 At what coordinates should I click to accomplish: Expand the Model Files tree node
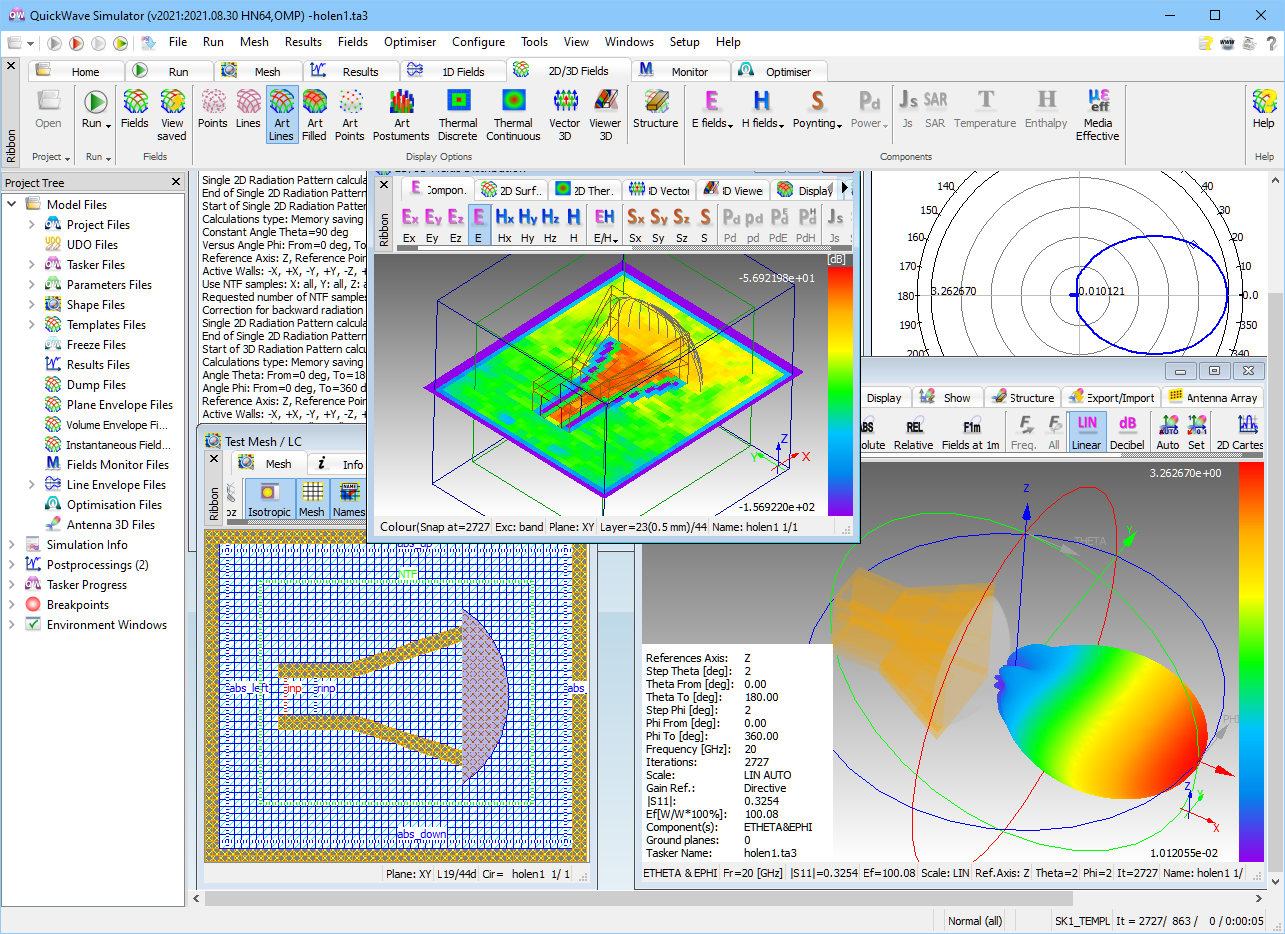pos(12,205)
